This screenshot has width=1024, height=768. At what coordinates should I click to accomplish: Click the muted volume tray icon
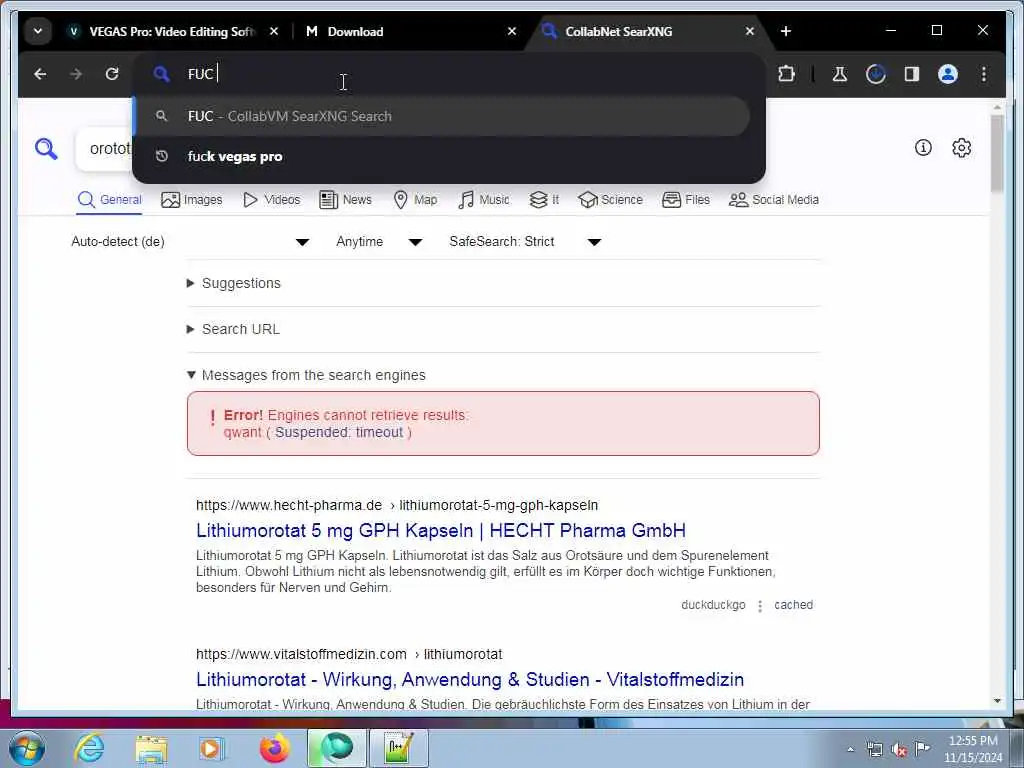click(899, 750)
